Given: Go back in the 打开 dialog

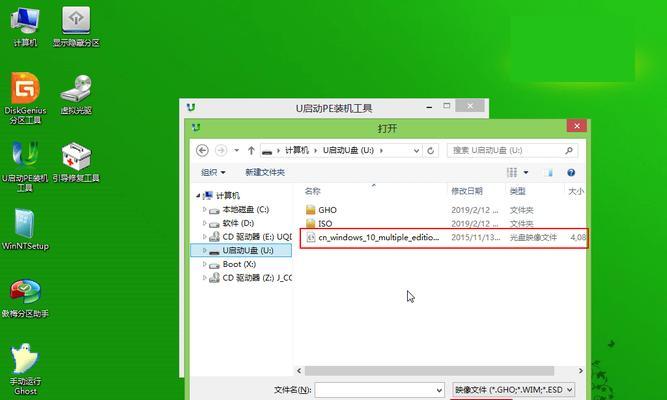Looking at the screenshot, I should point(202,150).
